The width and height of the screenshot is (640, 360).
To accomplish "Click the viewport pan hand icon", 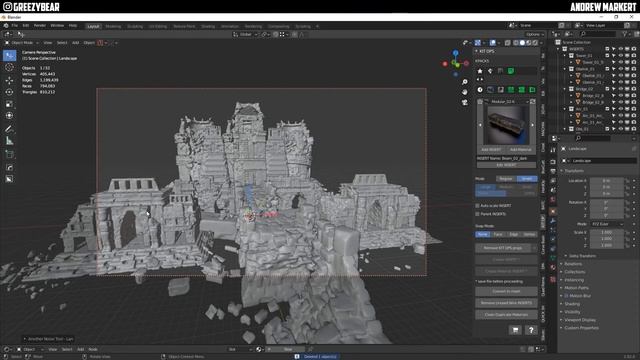I will [x=465, y=92].
